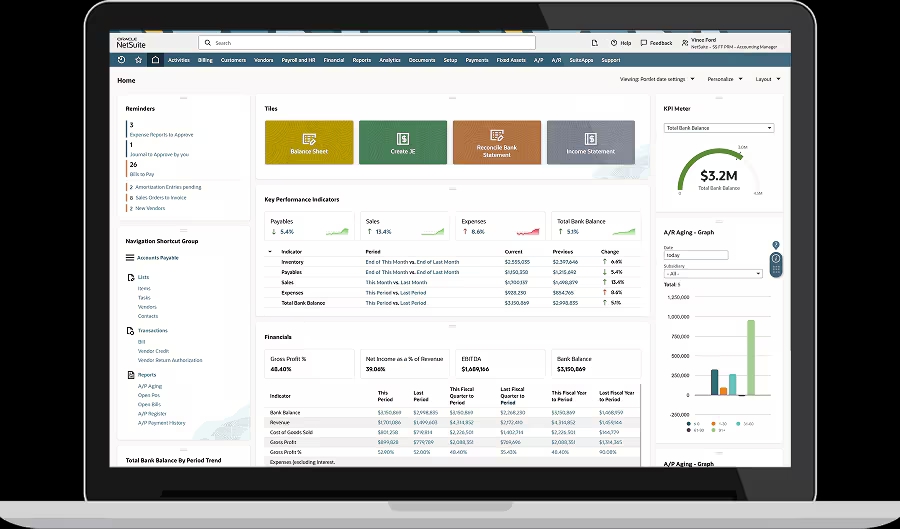Open the A/P Aging report link
Screen dimensions: 900x529
click(x=150, y=385)
